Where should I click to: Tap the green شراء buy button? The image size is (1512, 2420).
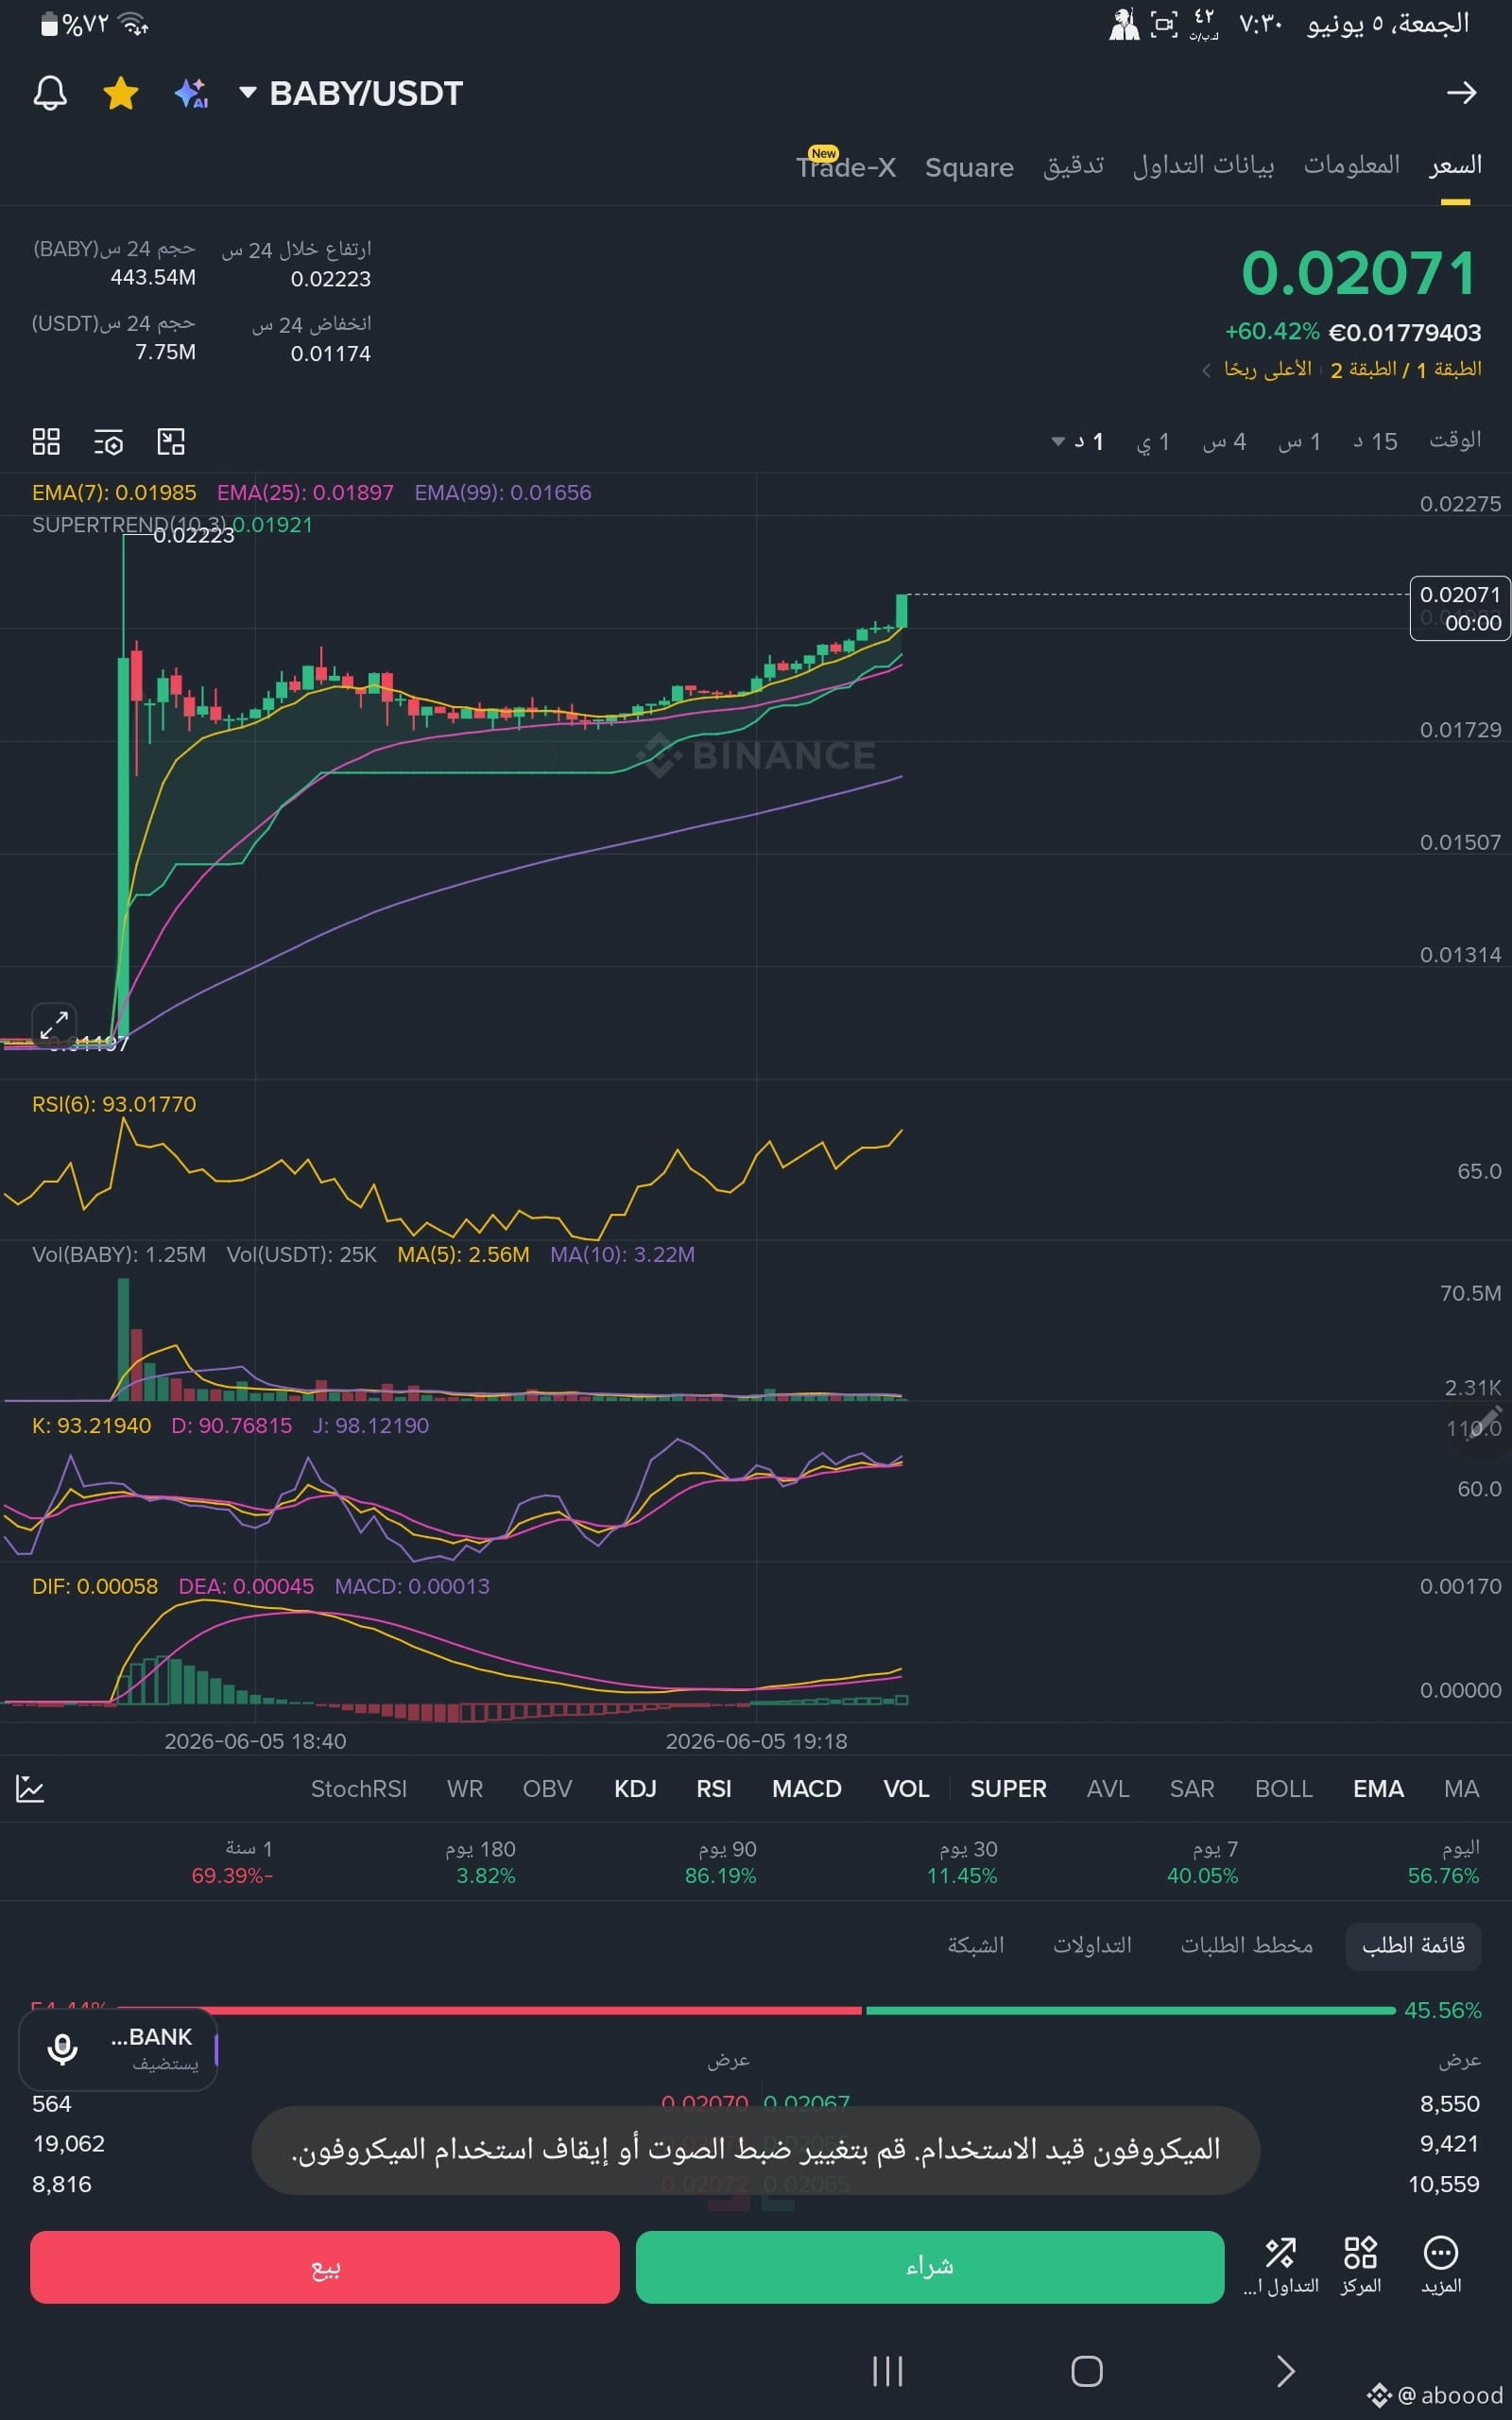pos(930,2267)
